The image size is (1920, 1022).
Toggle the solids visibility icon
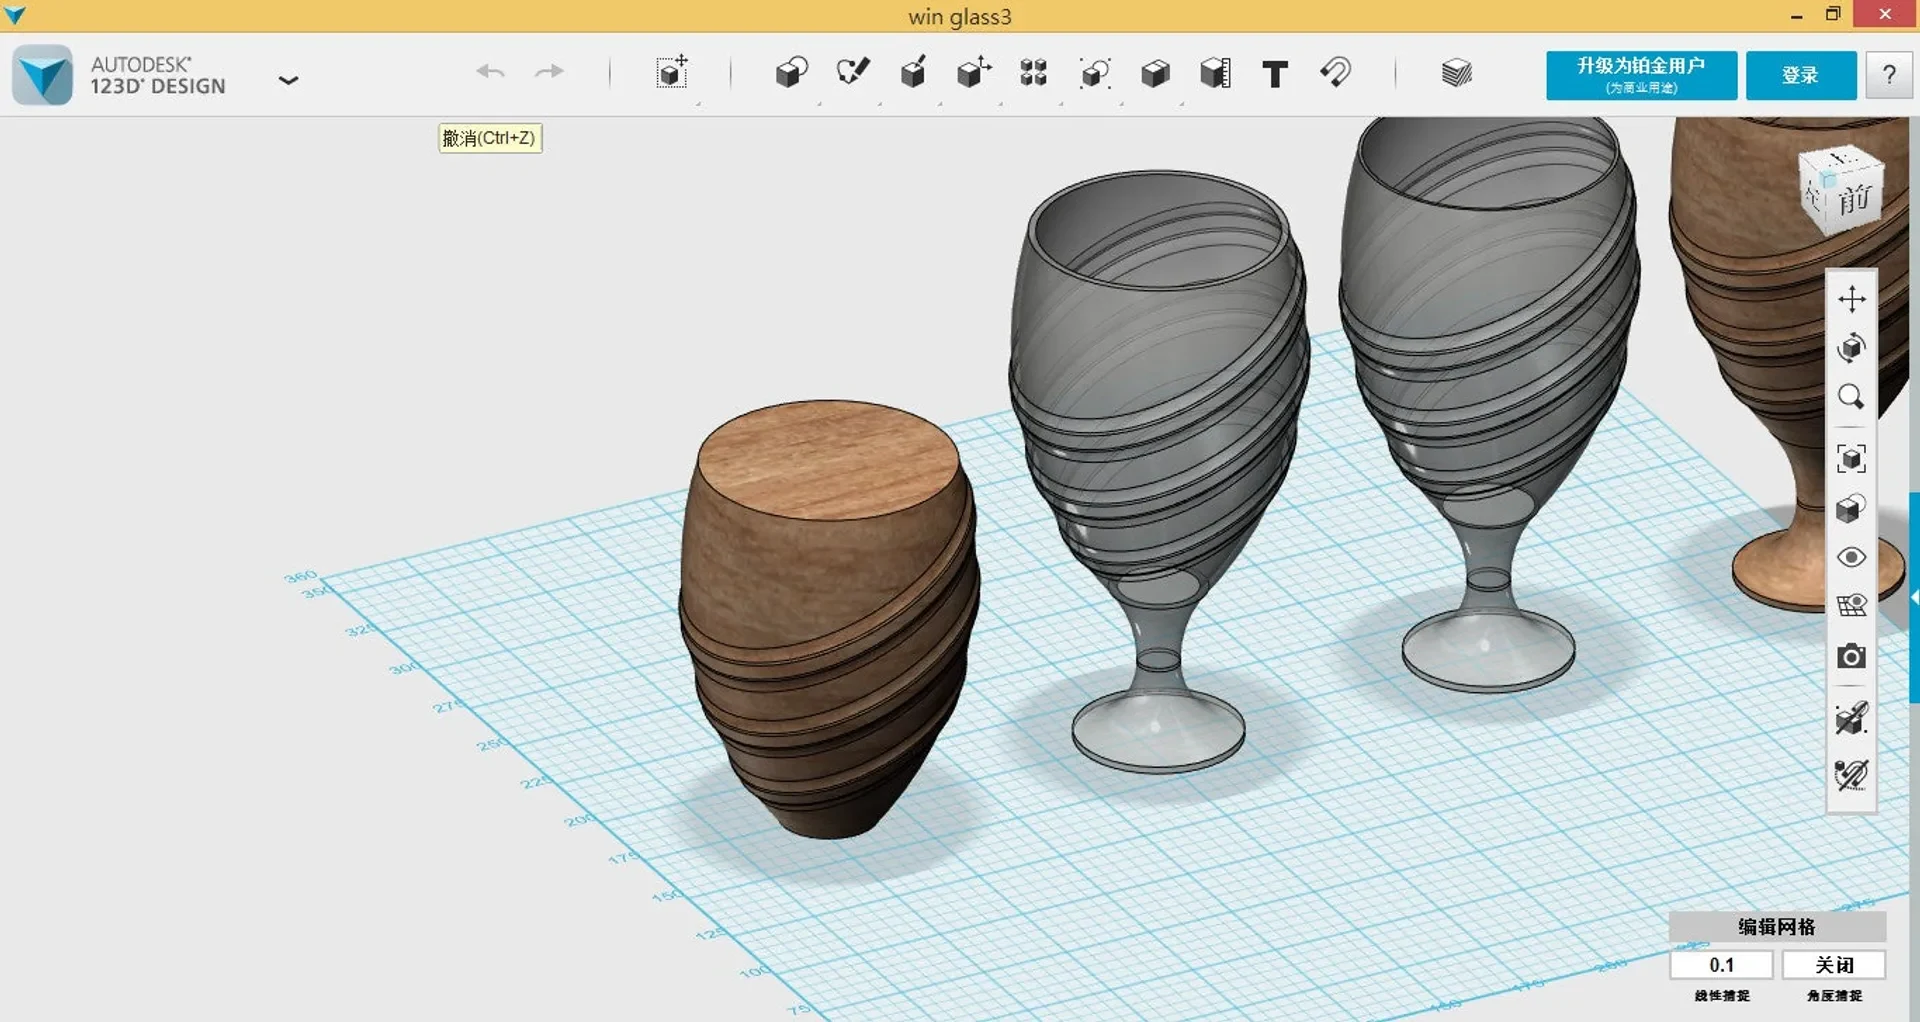(x=1852, y=718)
